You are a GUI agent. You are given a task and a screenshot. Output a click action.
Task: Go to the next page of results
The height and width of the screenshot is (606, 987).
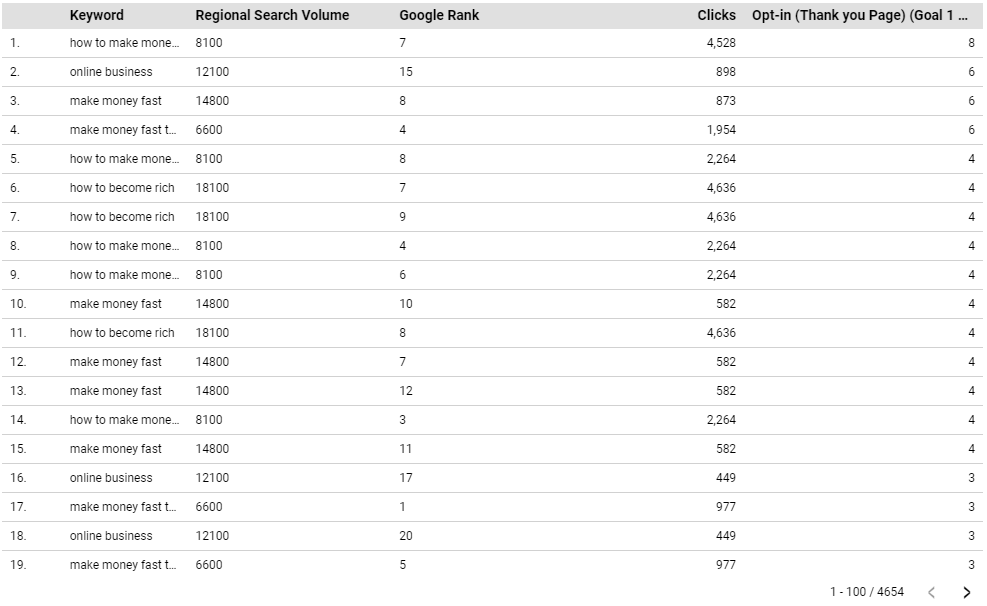(x=966, y=592)
